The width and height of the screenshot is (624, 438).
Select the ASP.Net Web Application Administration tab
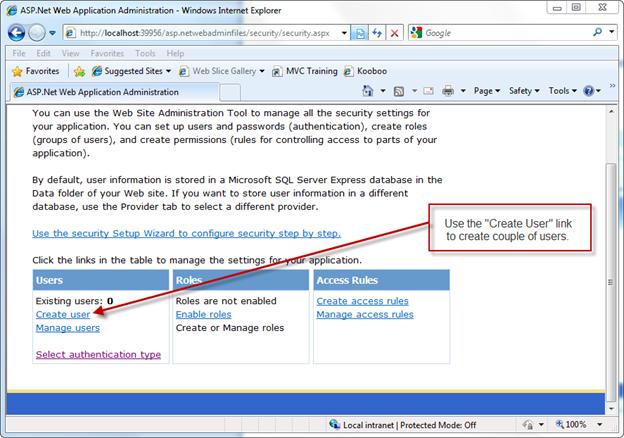tap(114, 92)
